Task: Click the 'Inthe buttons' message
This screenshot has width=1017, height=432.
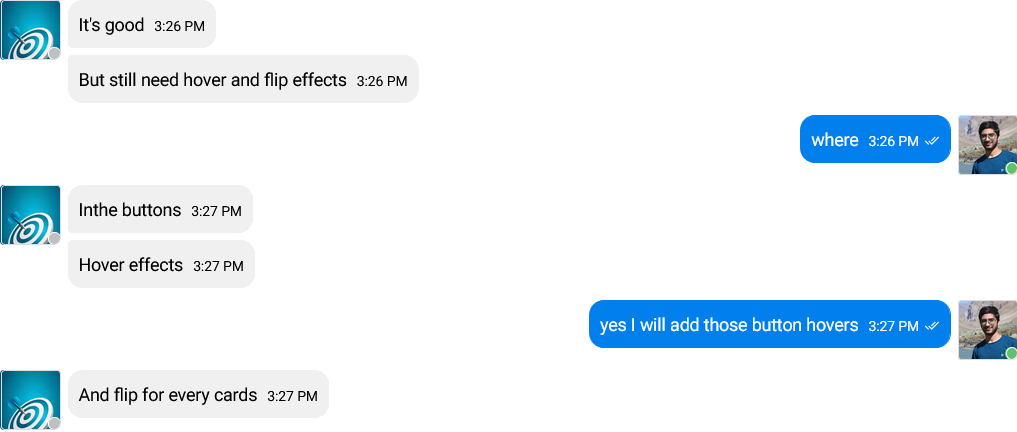Action: pos(160,209)
